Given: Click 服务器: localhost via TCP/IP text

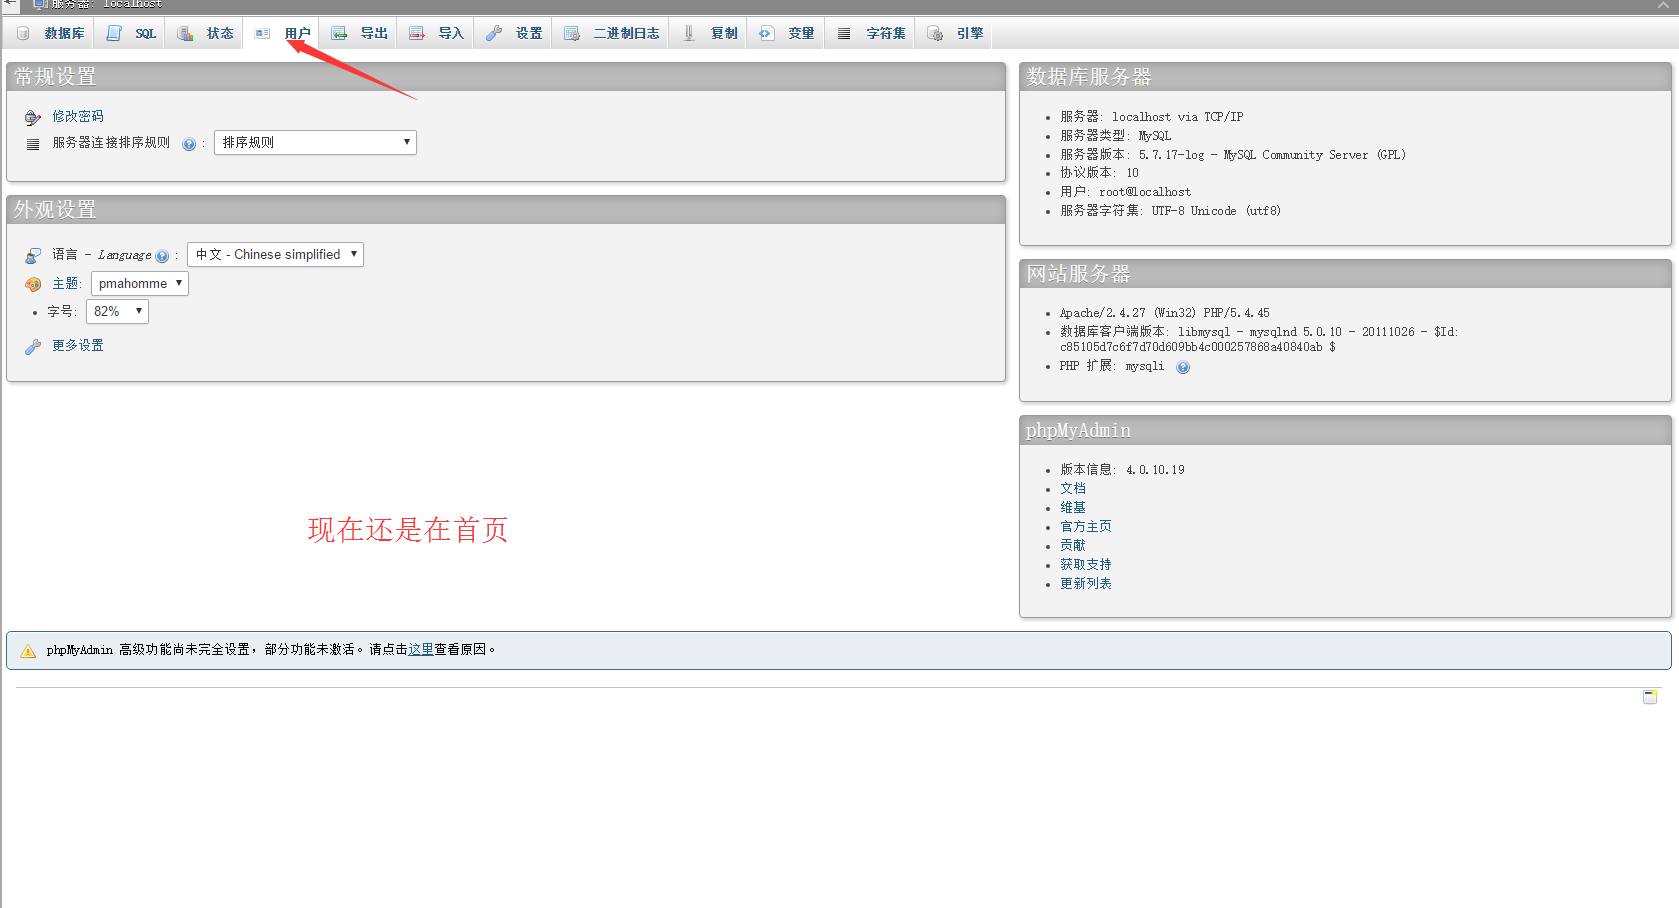Looking at the screenshot, I should coord(1152,117).
